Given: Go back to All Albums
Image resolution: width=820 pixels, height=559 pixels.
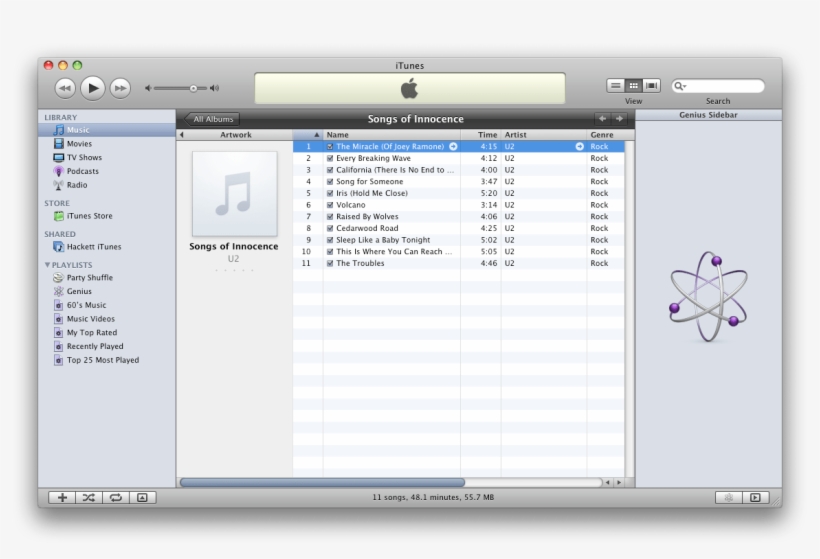Looking at the screenshot, I should (x=212, y=119).
